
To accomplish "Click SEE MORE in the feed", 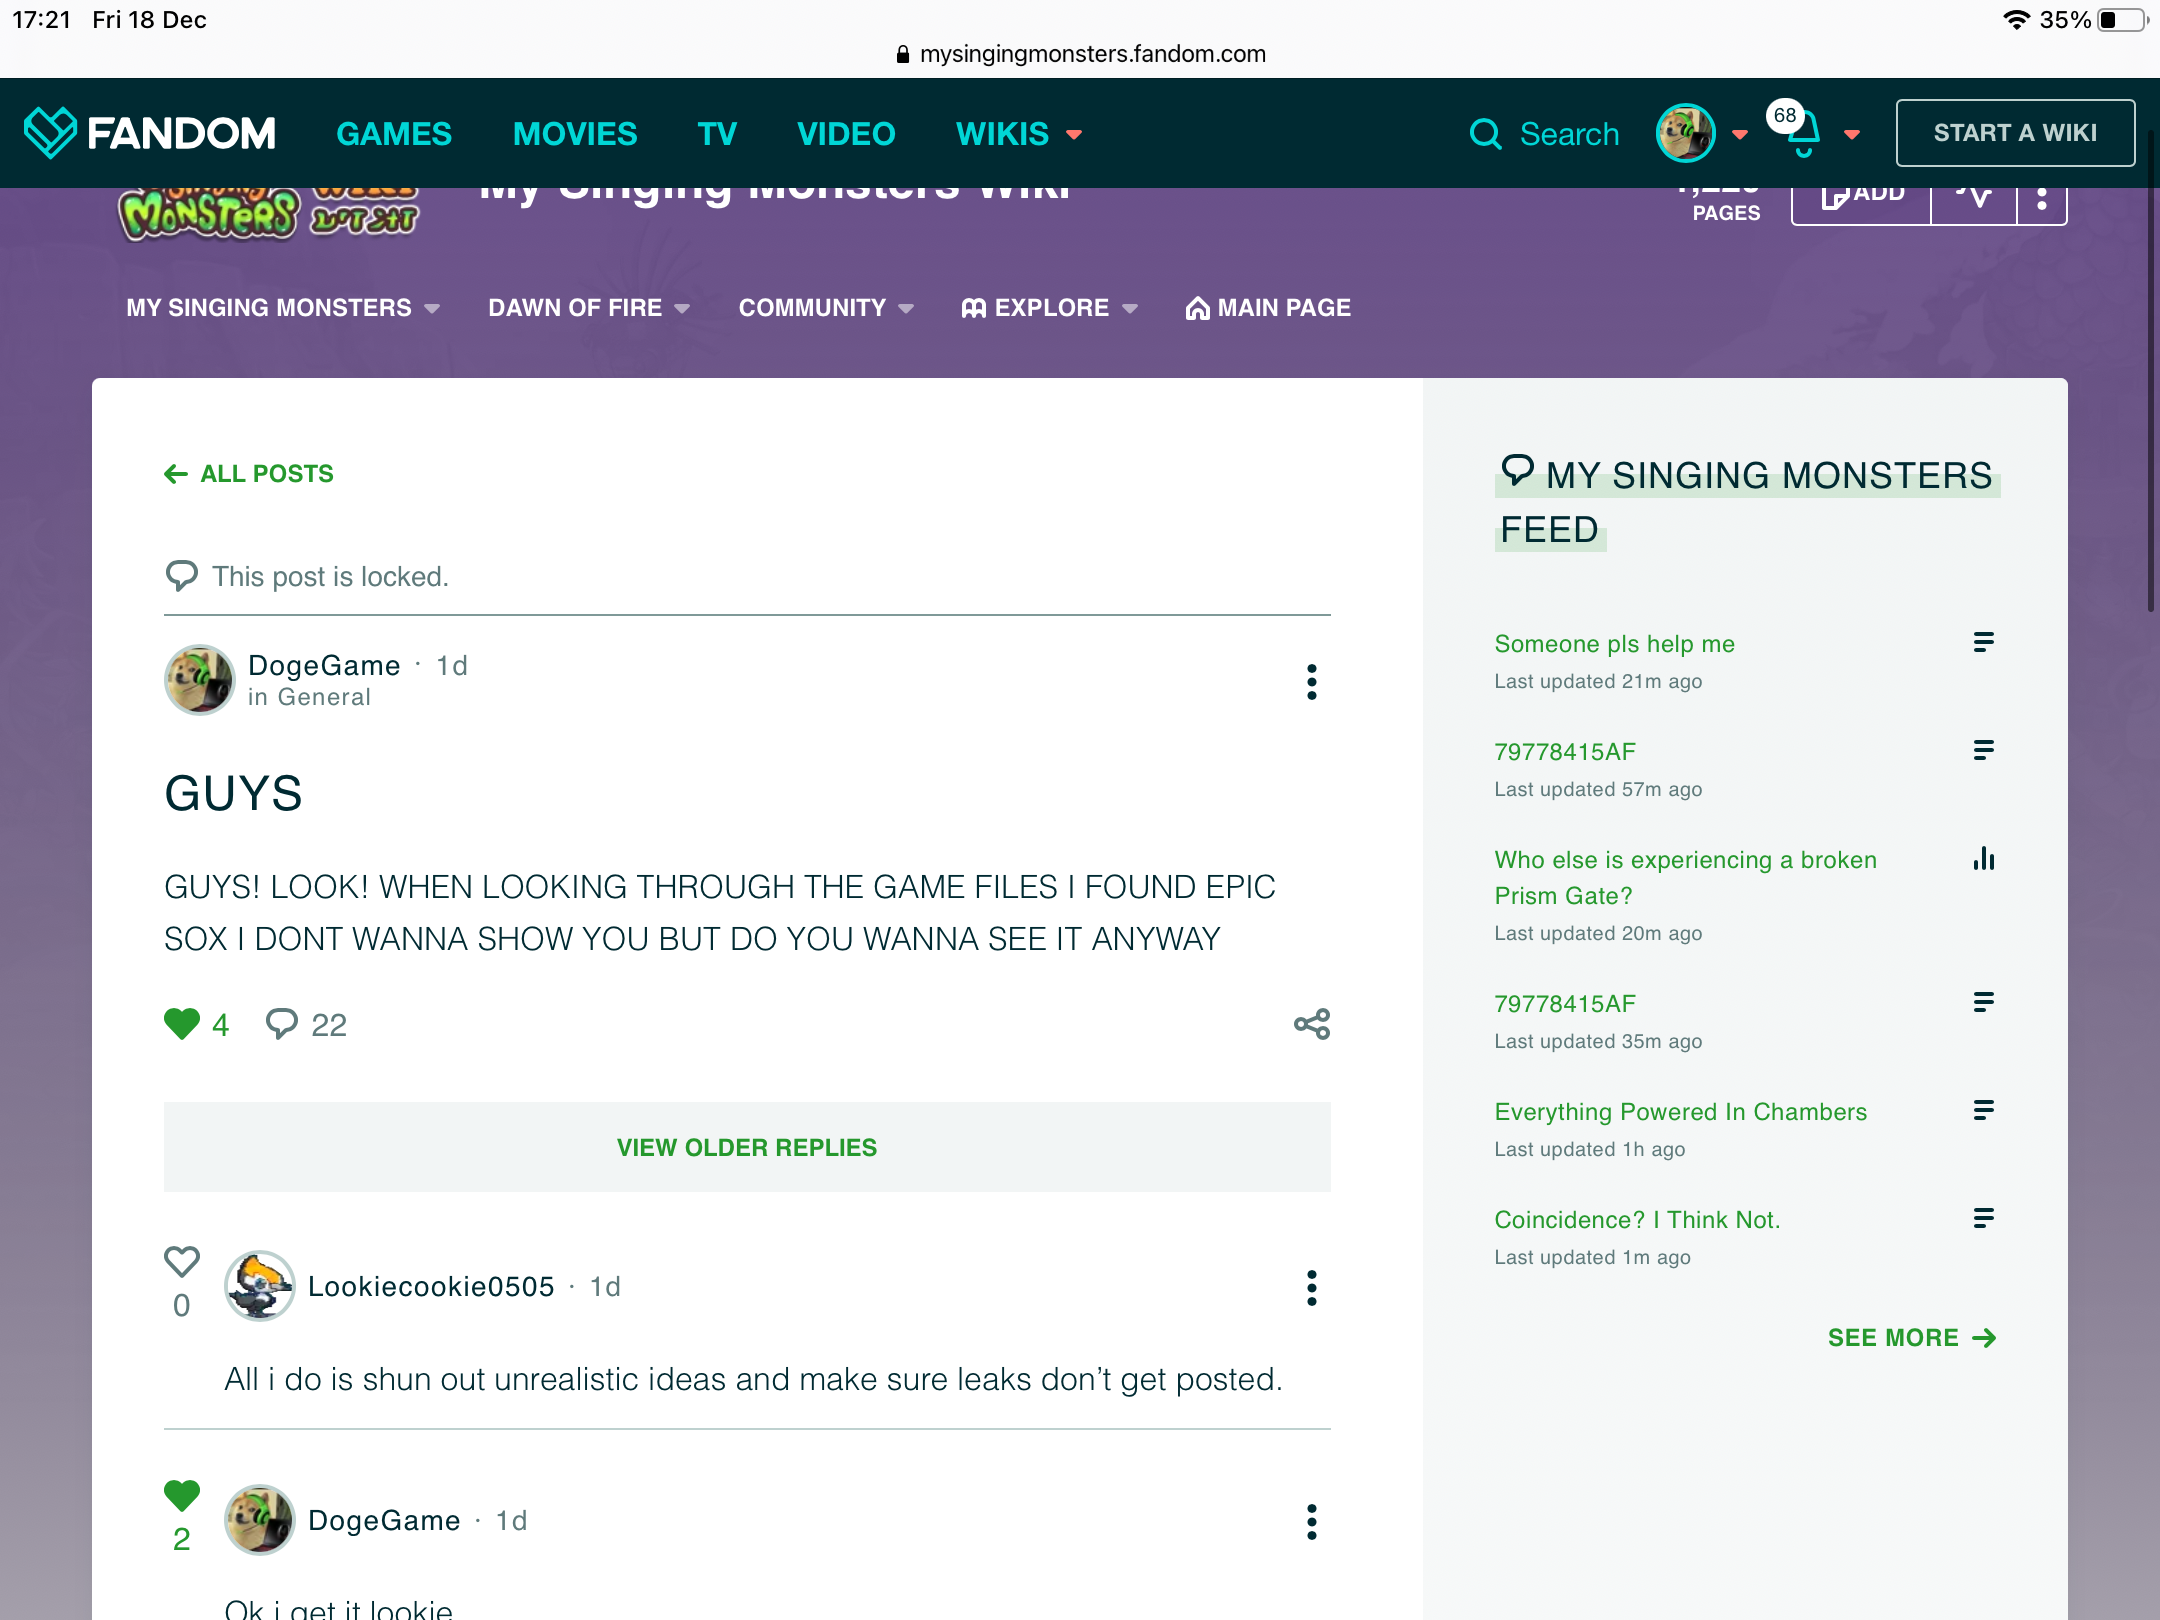I will (x=1911, y=1338).
